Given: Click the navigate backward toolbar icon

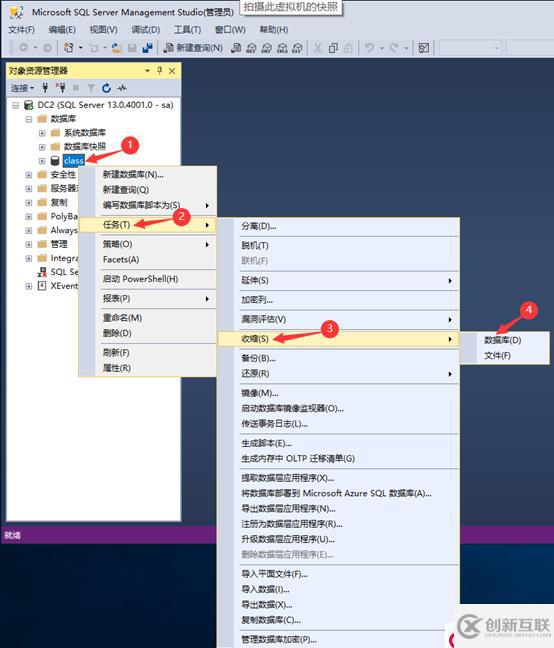Looking at the screenshot, I should (x=24, y=48).
